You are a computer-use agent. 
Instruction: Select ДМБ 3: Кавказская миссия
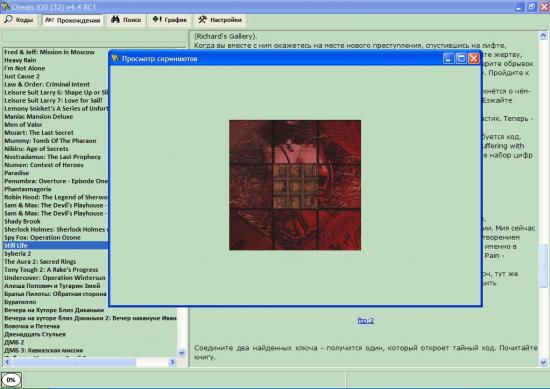tap(43, 350)
